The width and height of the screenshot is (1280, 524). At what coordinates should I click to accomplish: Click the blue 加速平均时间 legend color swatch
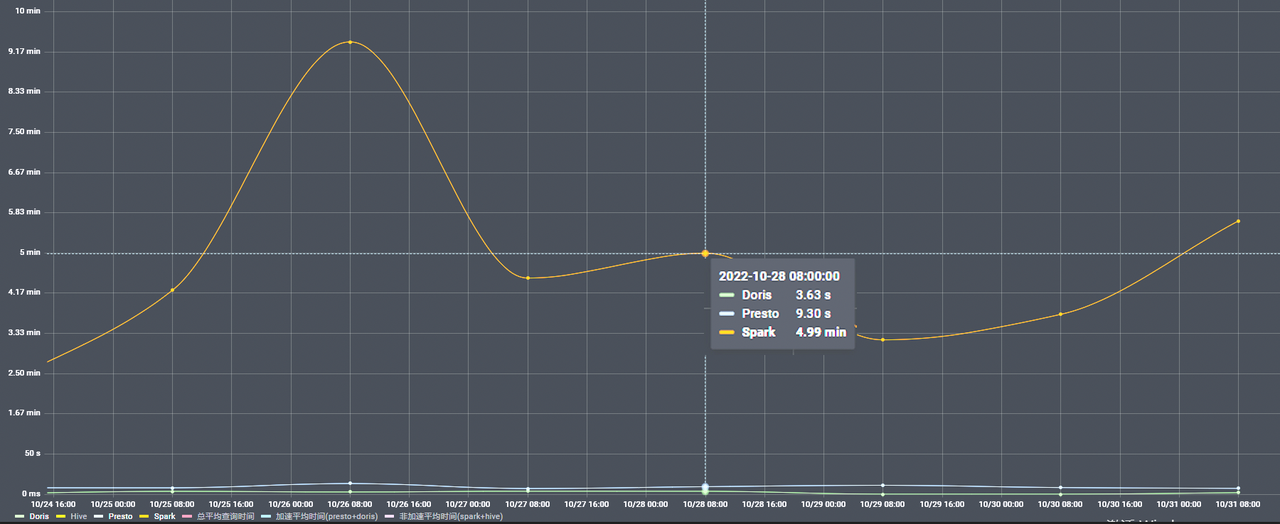click(x=266, y=516)
